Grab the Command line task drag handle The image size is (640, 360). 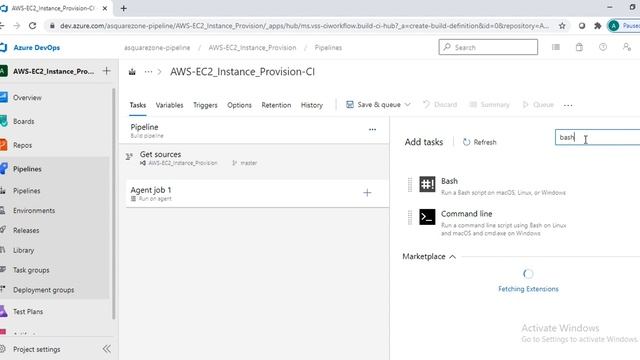coord(410,217)
